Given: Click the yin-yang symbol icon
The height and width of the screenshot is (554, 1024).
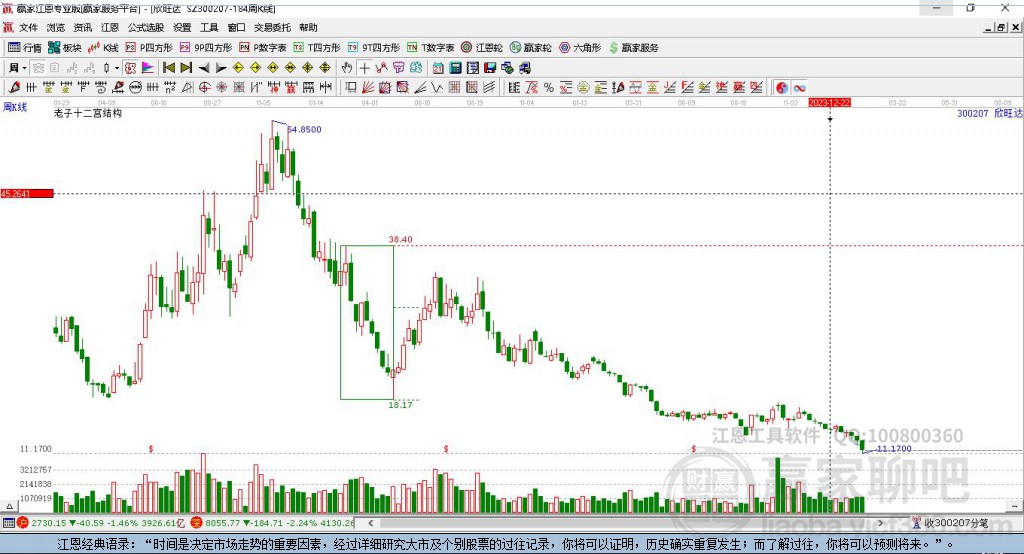Looking at the screenshot, I should 782,88.
